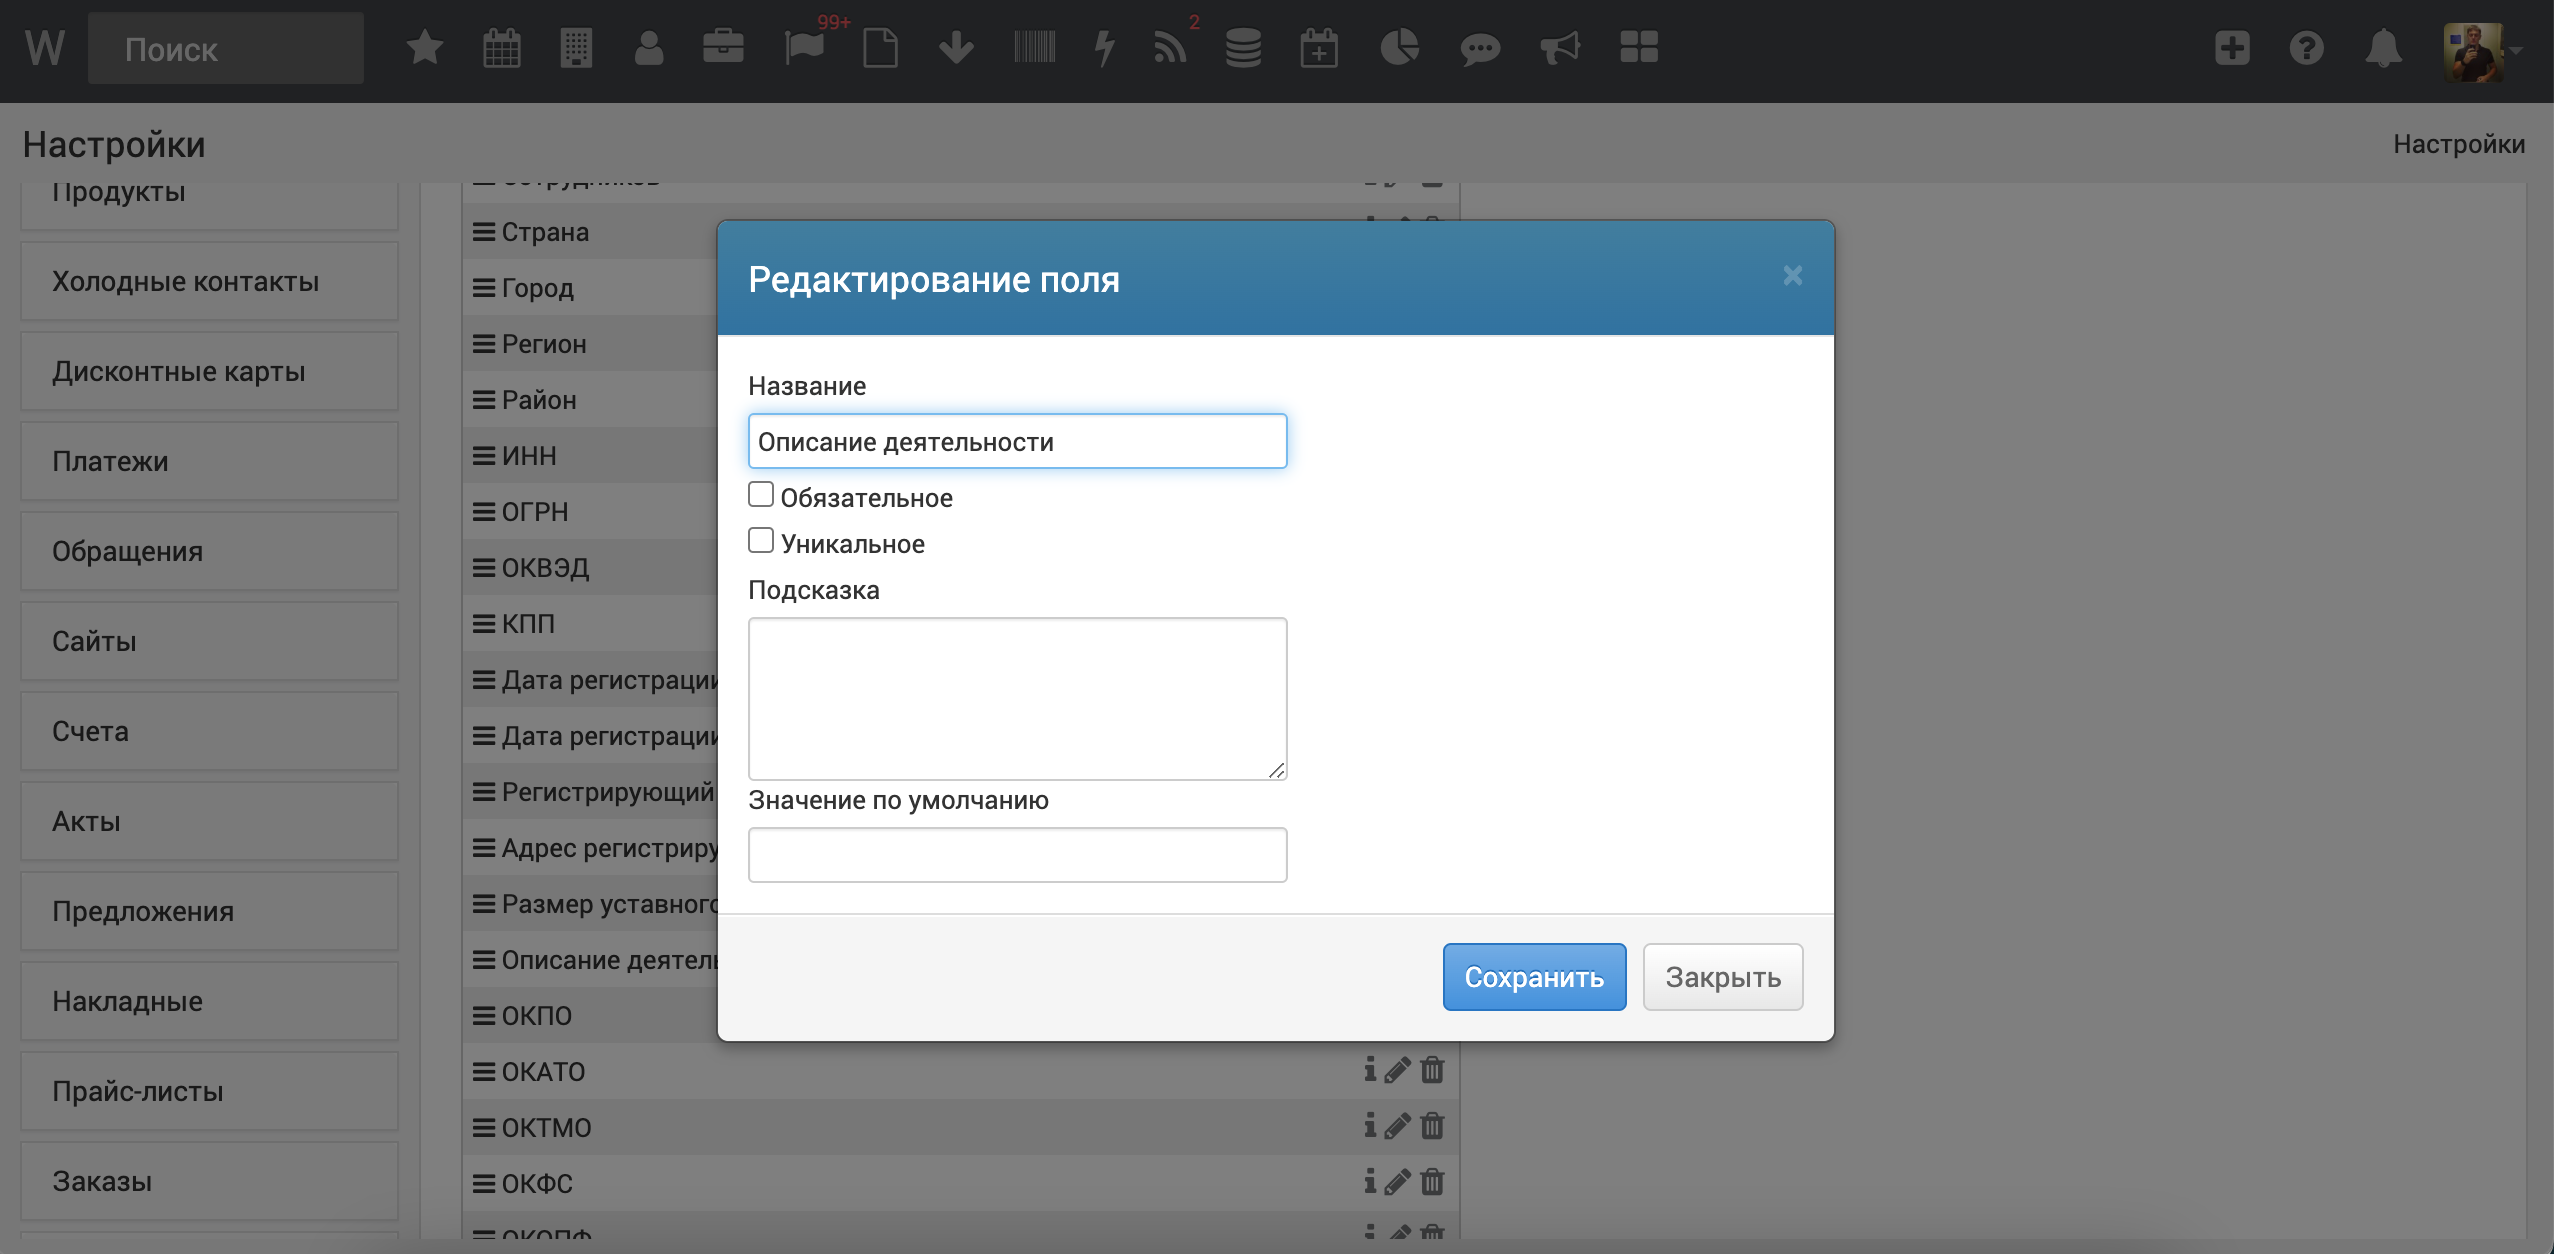Viewport: 2554px width, 1254px height.
Task: Open the megaphone announcements icon
Action: (1559, 47)
